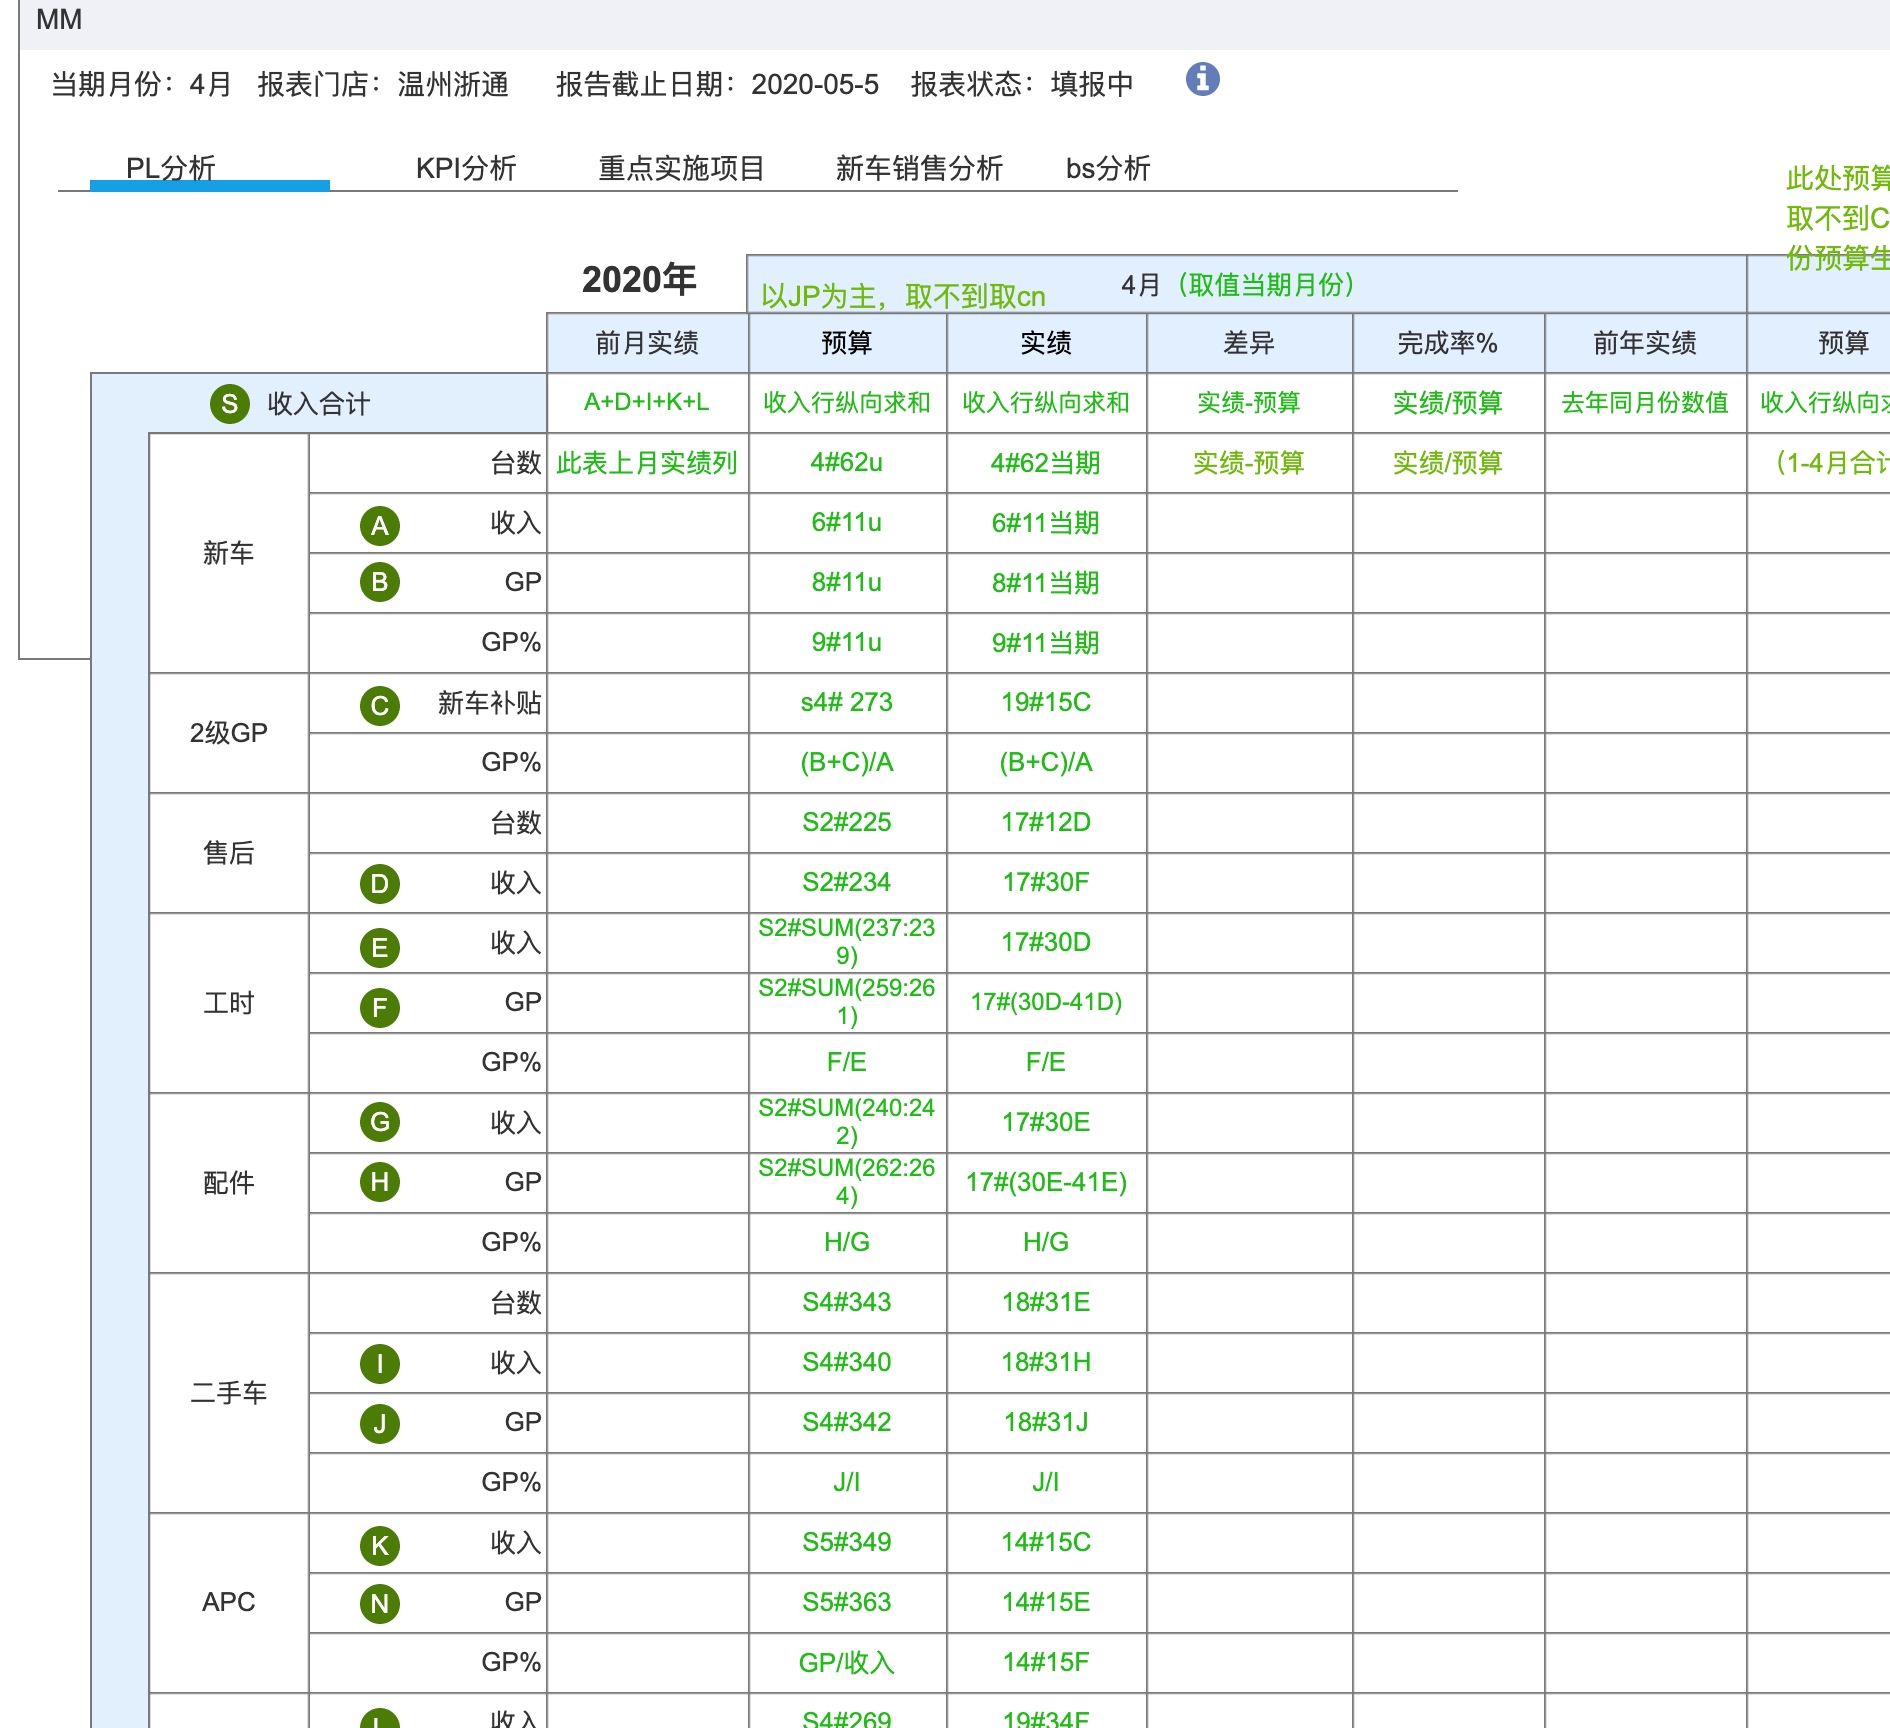
Task: Open the KPI分析 tab
Action: point(466,168)
